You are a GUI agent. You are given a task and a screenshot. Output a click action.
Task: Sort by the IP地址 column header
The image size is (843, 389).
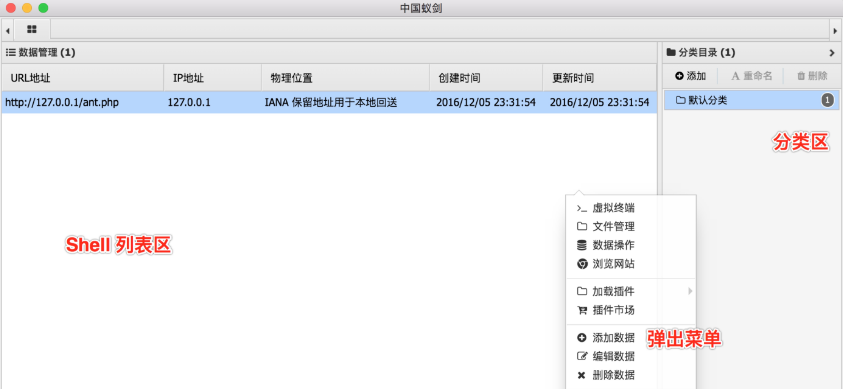pos(212,78)
